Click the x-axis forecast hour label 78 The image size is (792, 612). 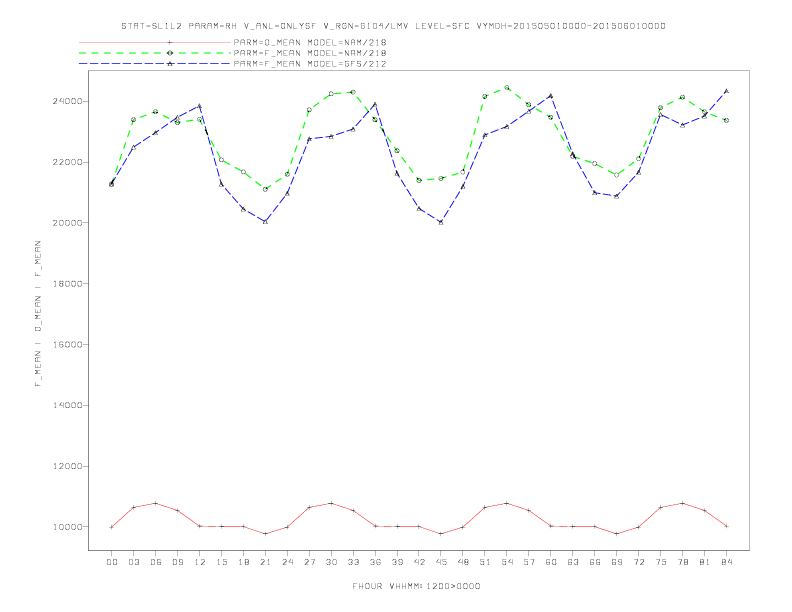point(682,562)
